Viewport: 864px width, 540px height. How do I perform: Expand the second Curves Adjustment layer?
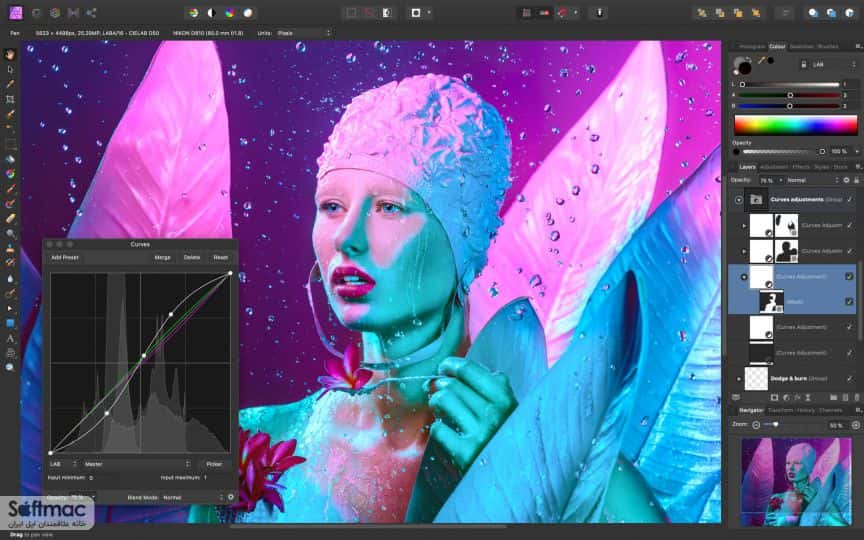[x=744, y=251]
